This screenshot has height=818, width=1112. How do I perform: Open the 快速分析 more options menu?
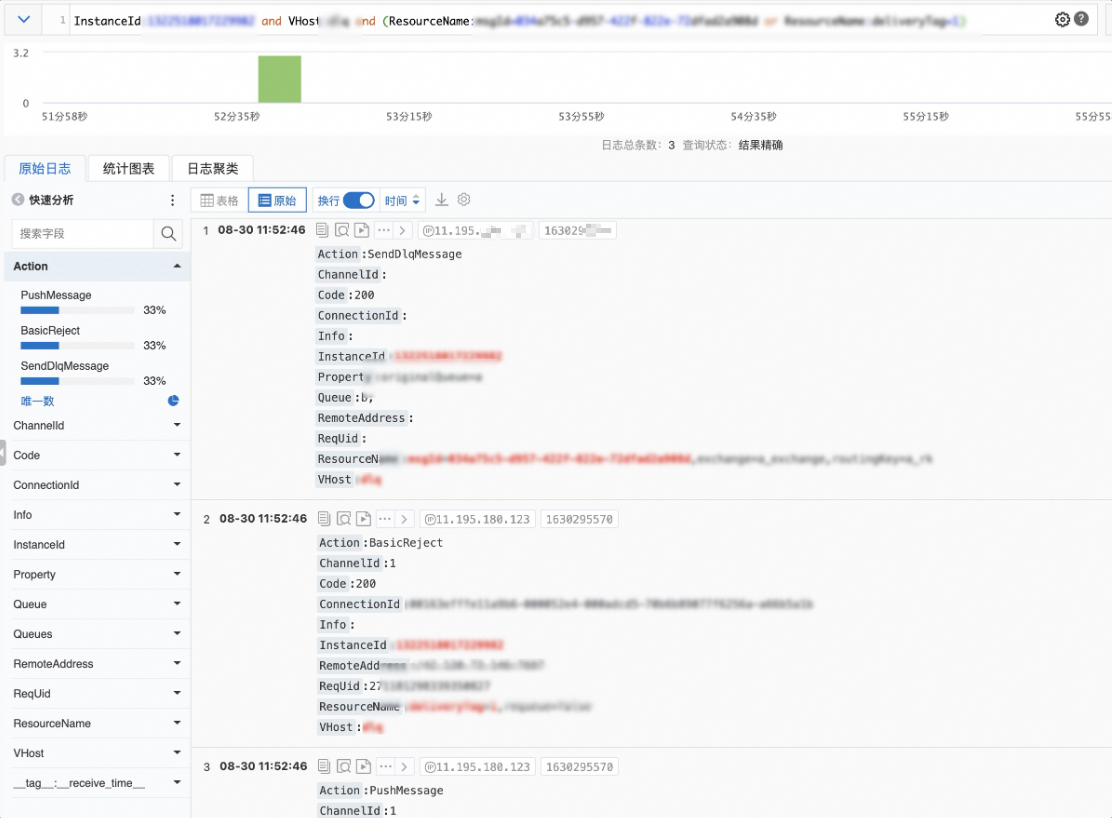click(x=172, y=200)
